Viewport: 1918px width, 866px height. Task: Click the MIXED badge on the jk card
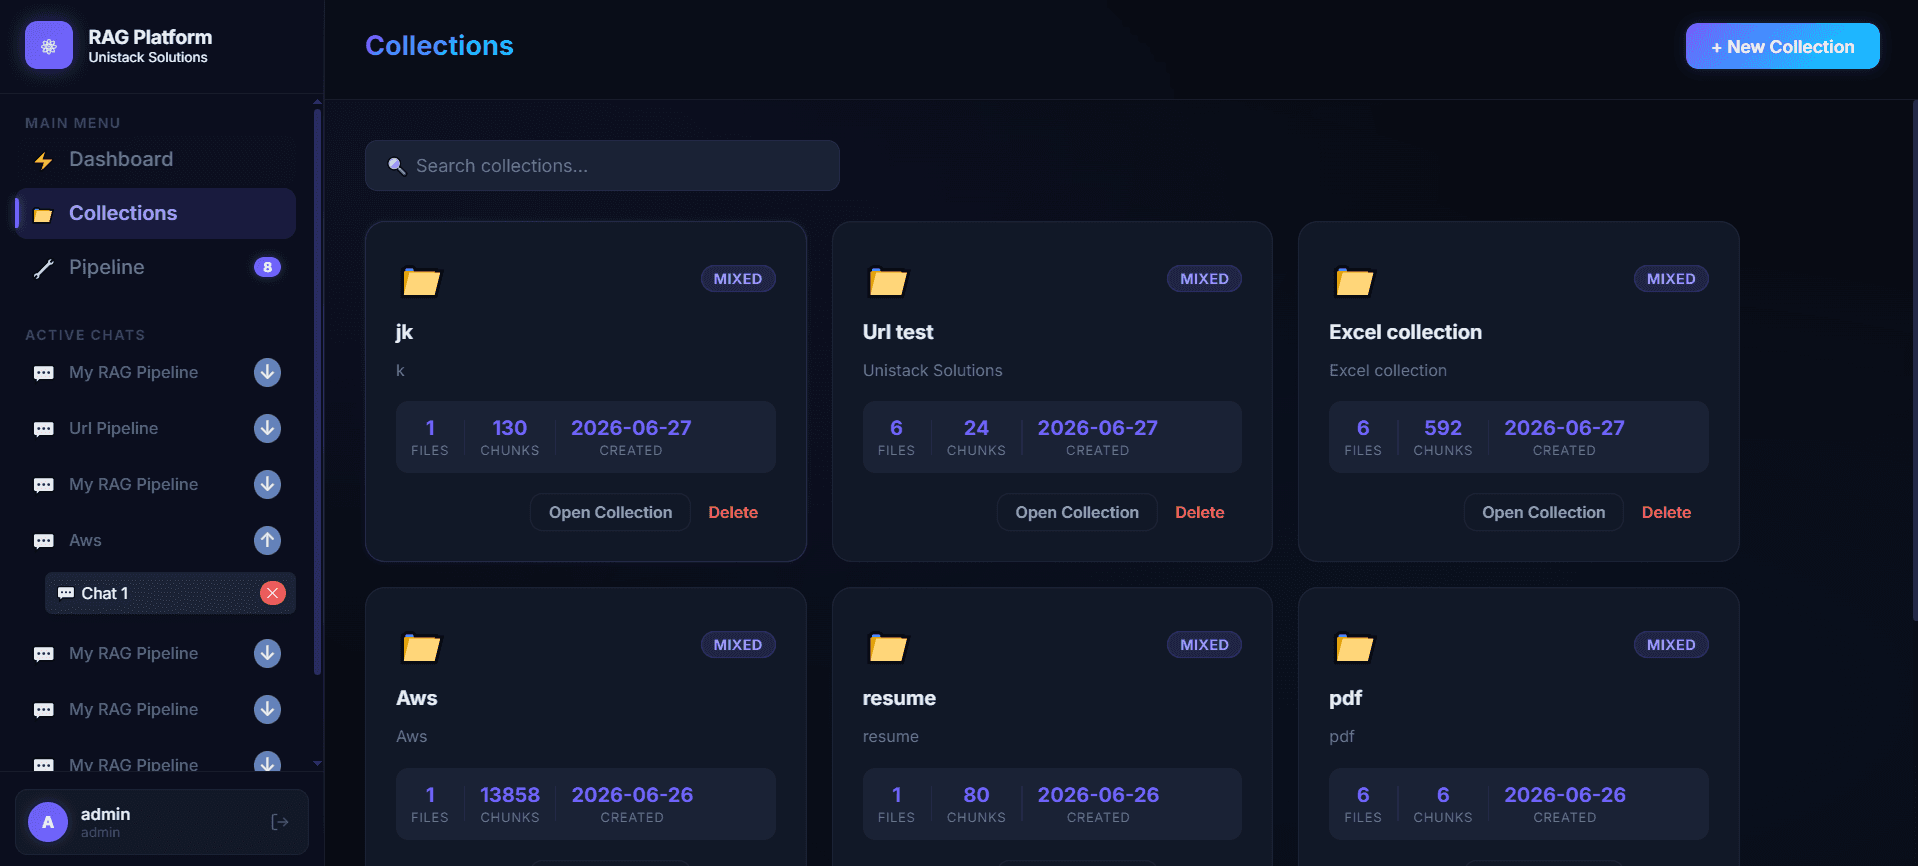[738, 279]
